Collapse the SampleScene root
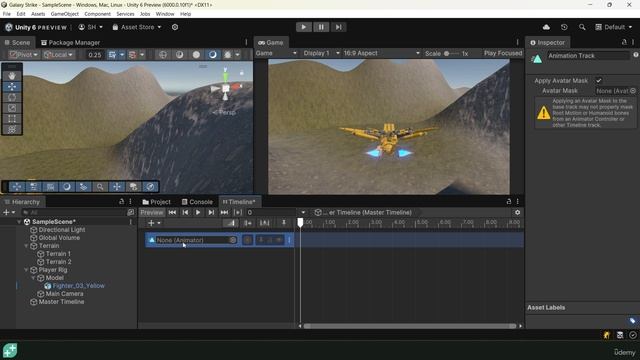The image size is (640, 360). (x=19, y=222)
